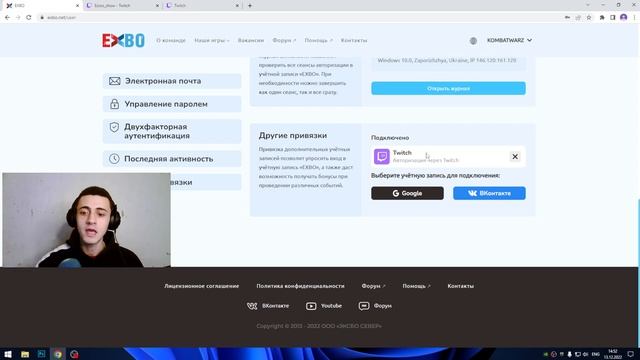Disconnect Twitch with the X button
The image size is (640, 360).
[515, 156]
